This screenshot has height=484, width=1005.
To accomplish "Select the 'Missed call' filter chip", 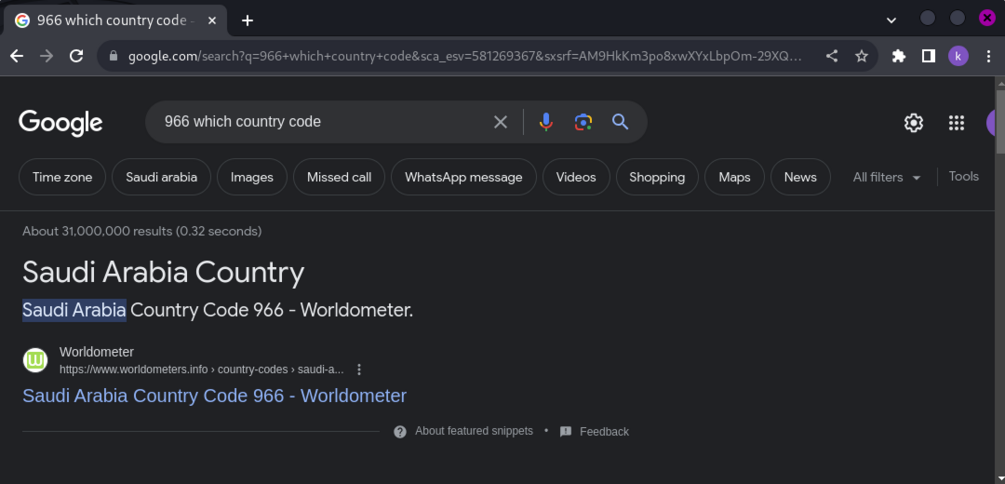I will click(339, 177).
